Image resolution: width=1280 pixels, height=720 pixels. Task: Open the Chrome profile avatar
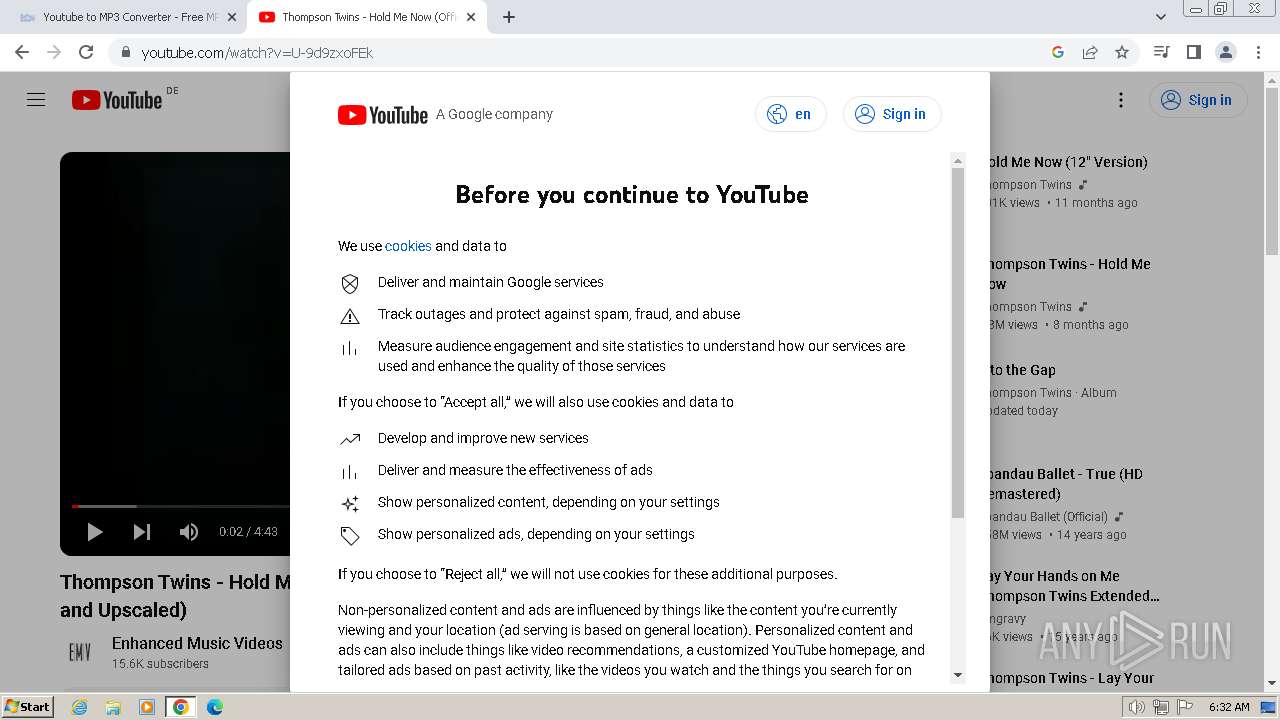pos(1225,52)
